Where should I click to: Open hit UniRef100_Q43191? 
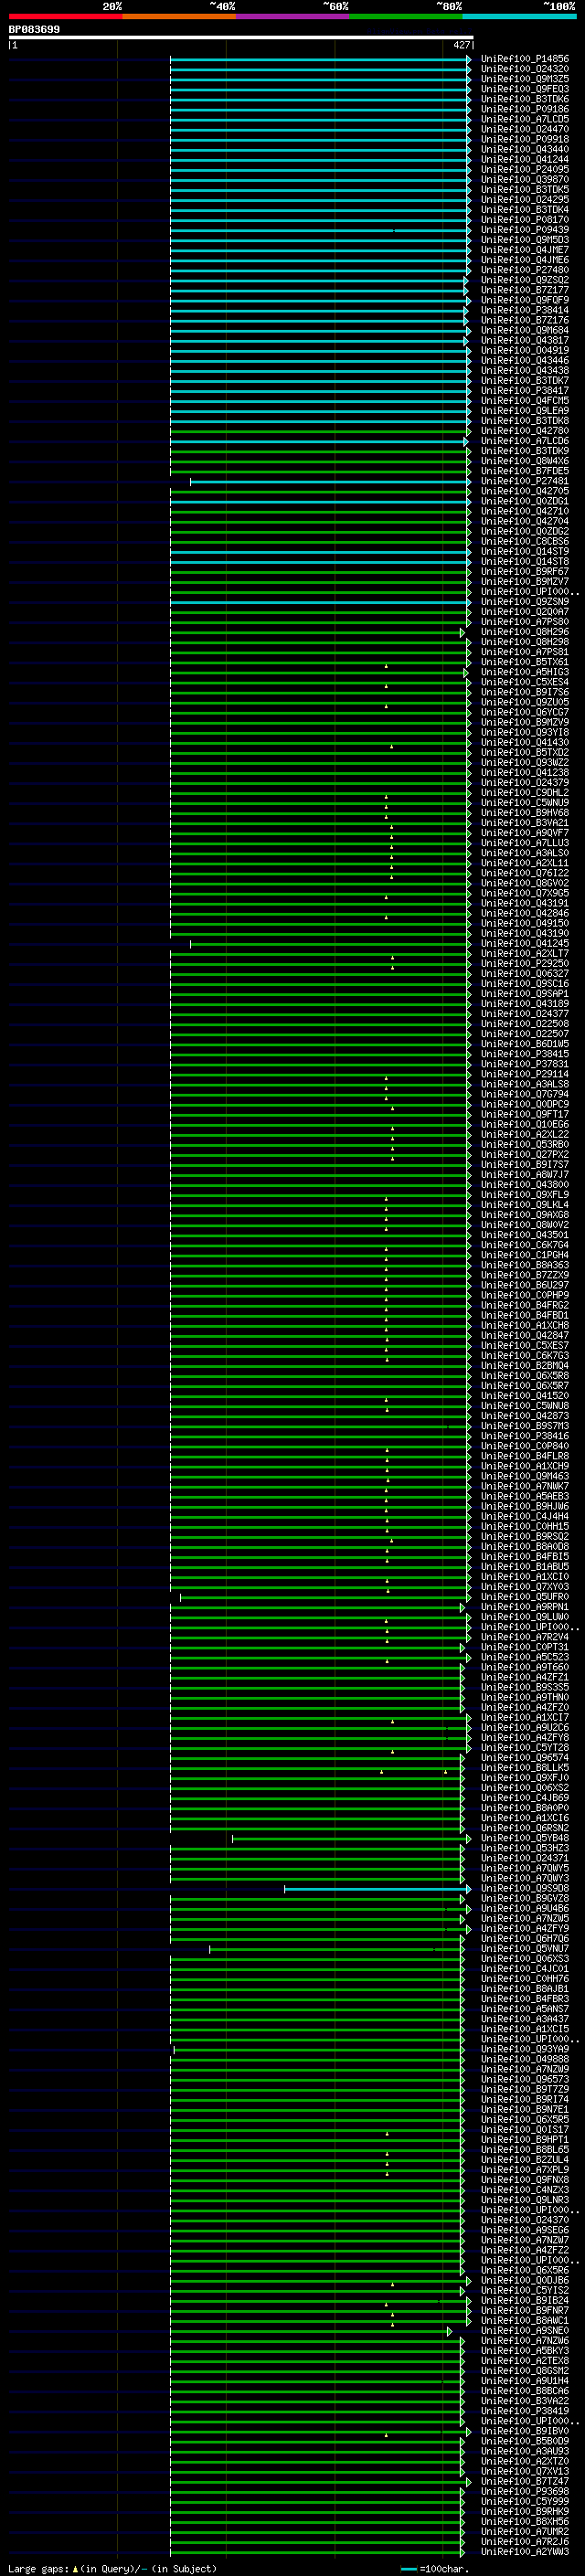[x=525, y=903]
